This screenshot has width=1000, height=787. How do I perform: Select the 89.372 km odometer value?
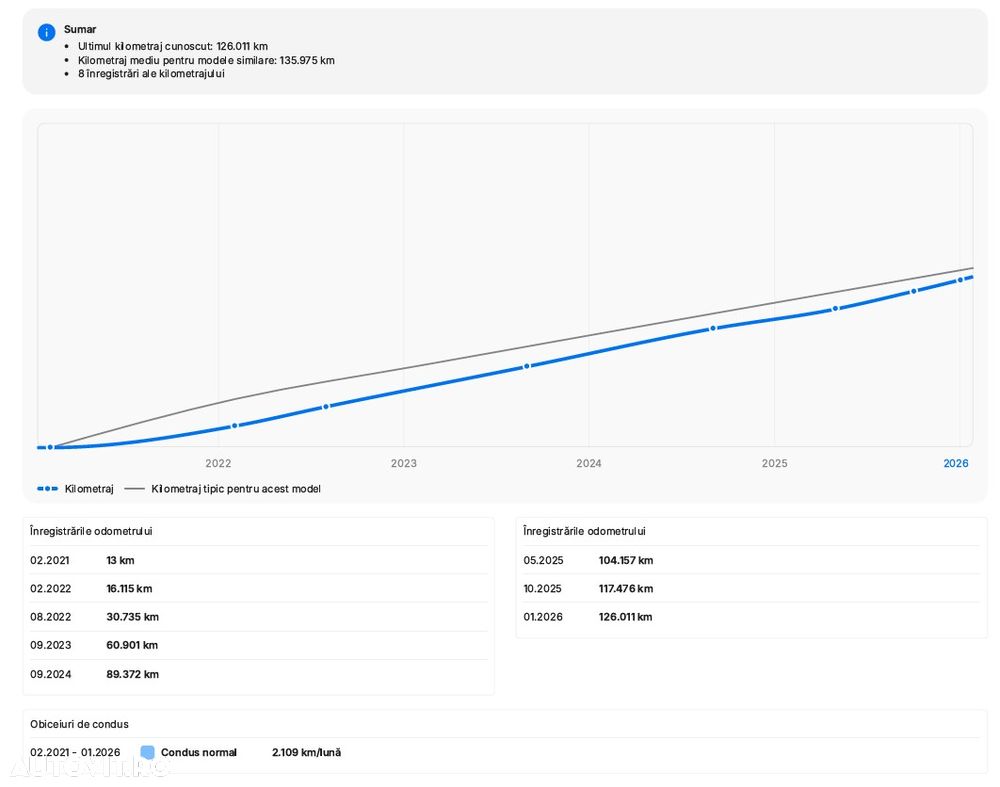[x=132, y=674]
